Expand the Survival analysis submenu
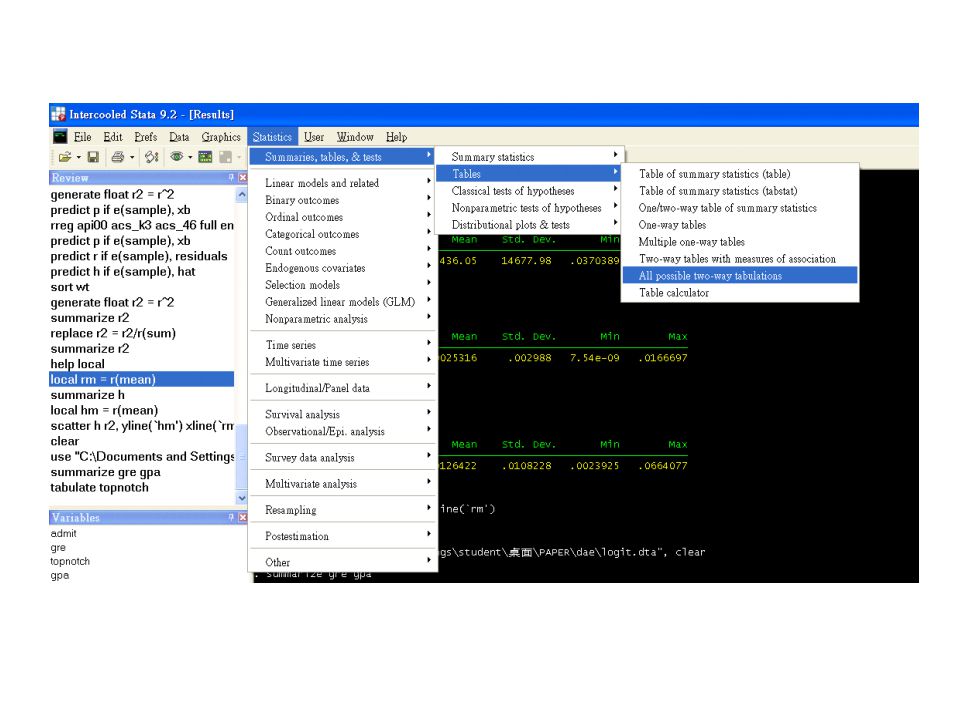 342,414
